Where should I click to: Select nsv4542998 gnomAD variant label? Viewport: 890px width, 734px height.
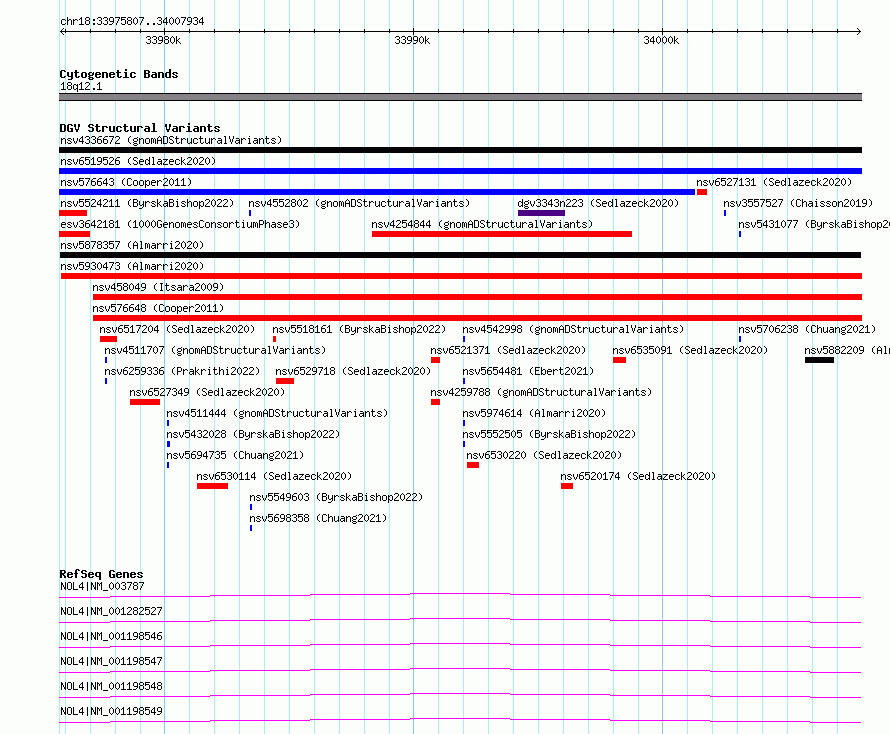pos(573,329)
